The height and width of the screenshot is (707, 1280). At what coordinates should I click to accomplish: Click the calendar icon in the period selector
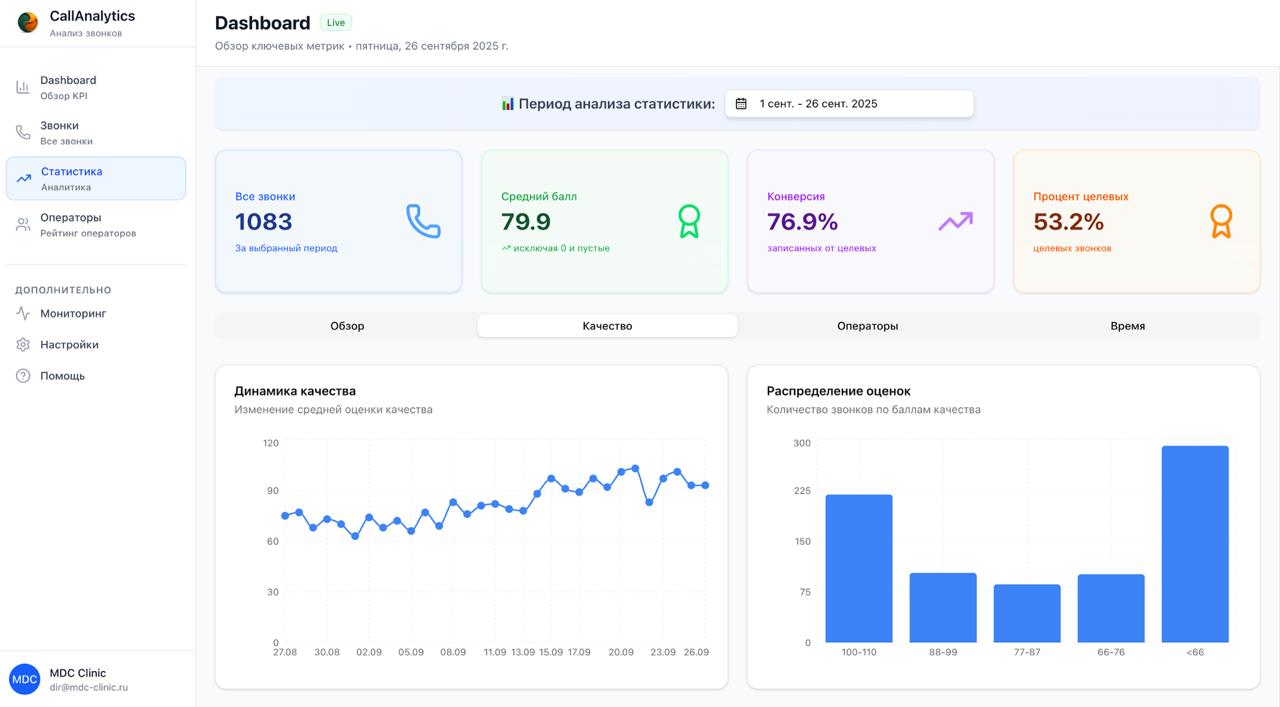click(741, 104)
